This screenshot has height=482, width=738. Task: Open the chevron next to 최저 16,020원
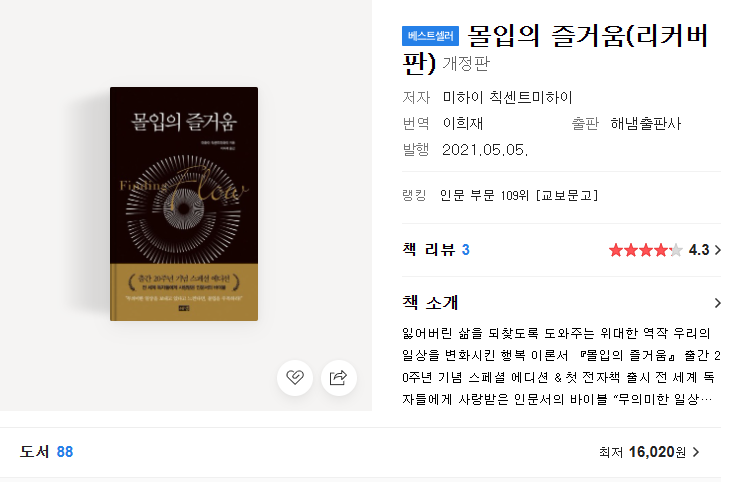coord(696,452)
